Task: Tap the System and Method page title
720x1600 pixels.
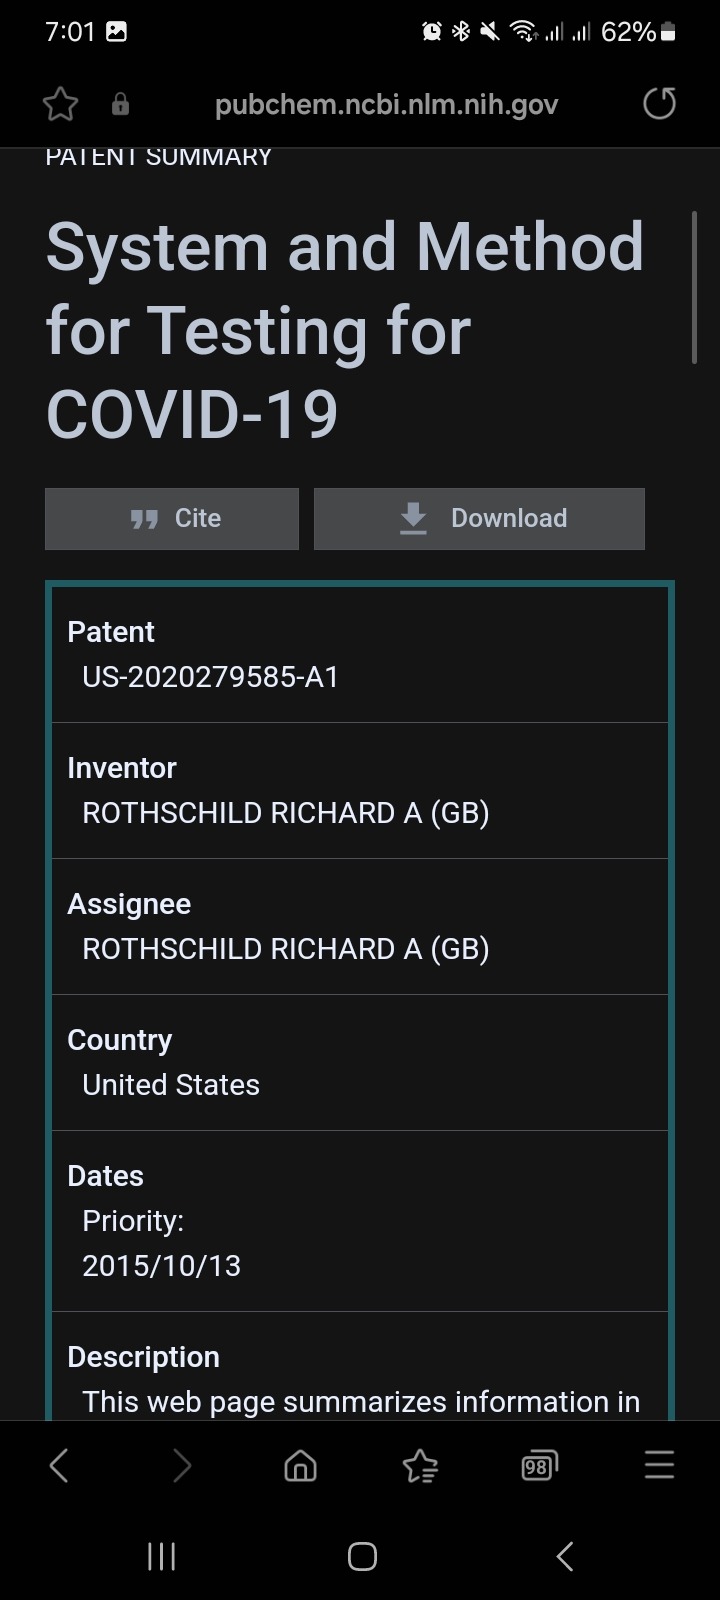Action: click(345, 330)
